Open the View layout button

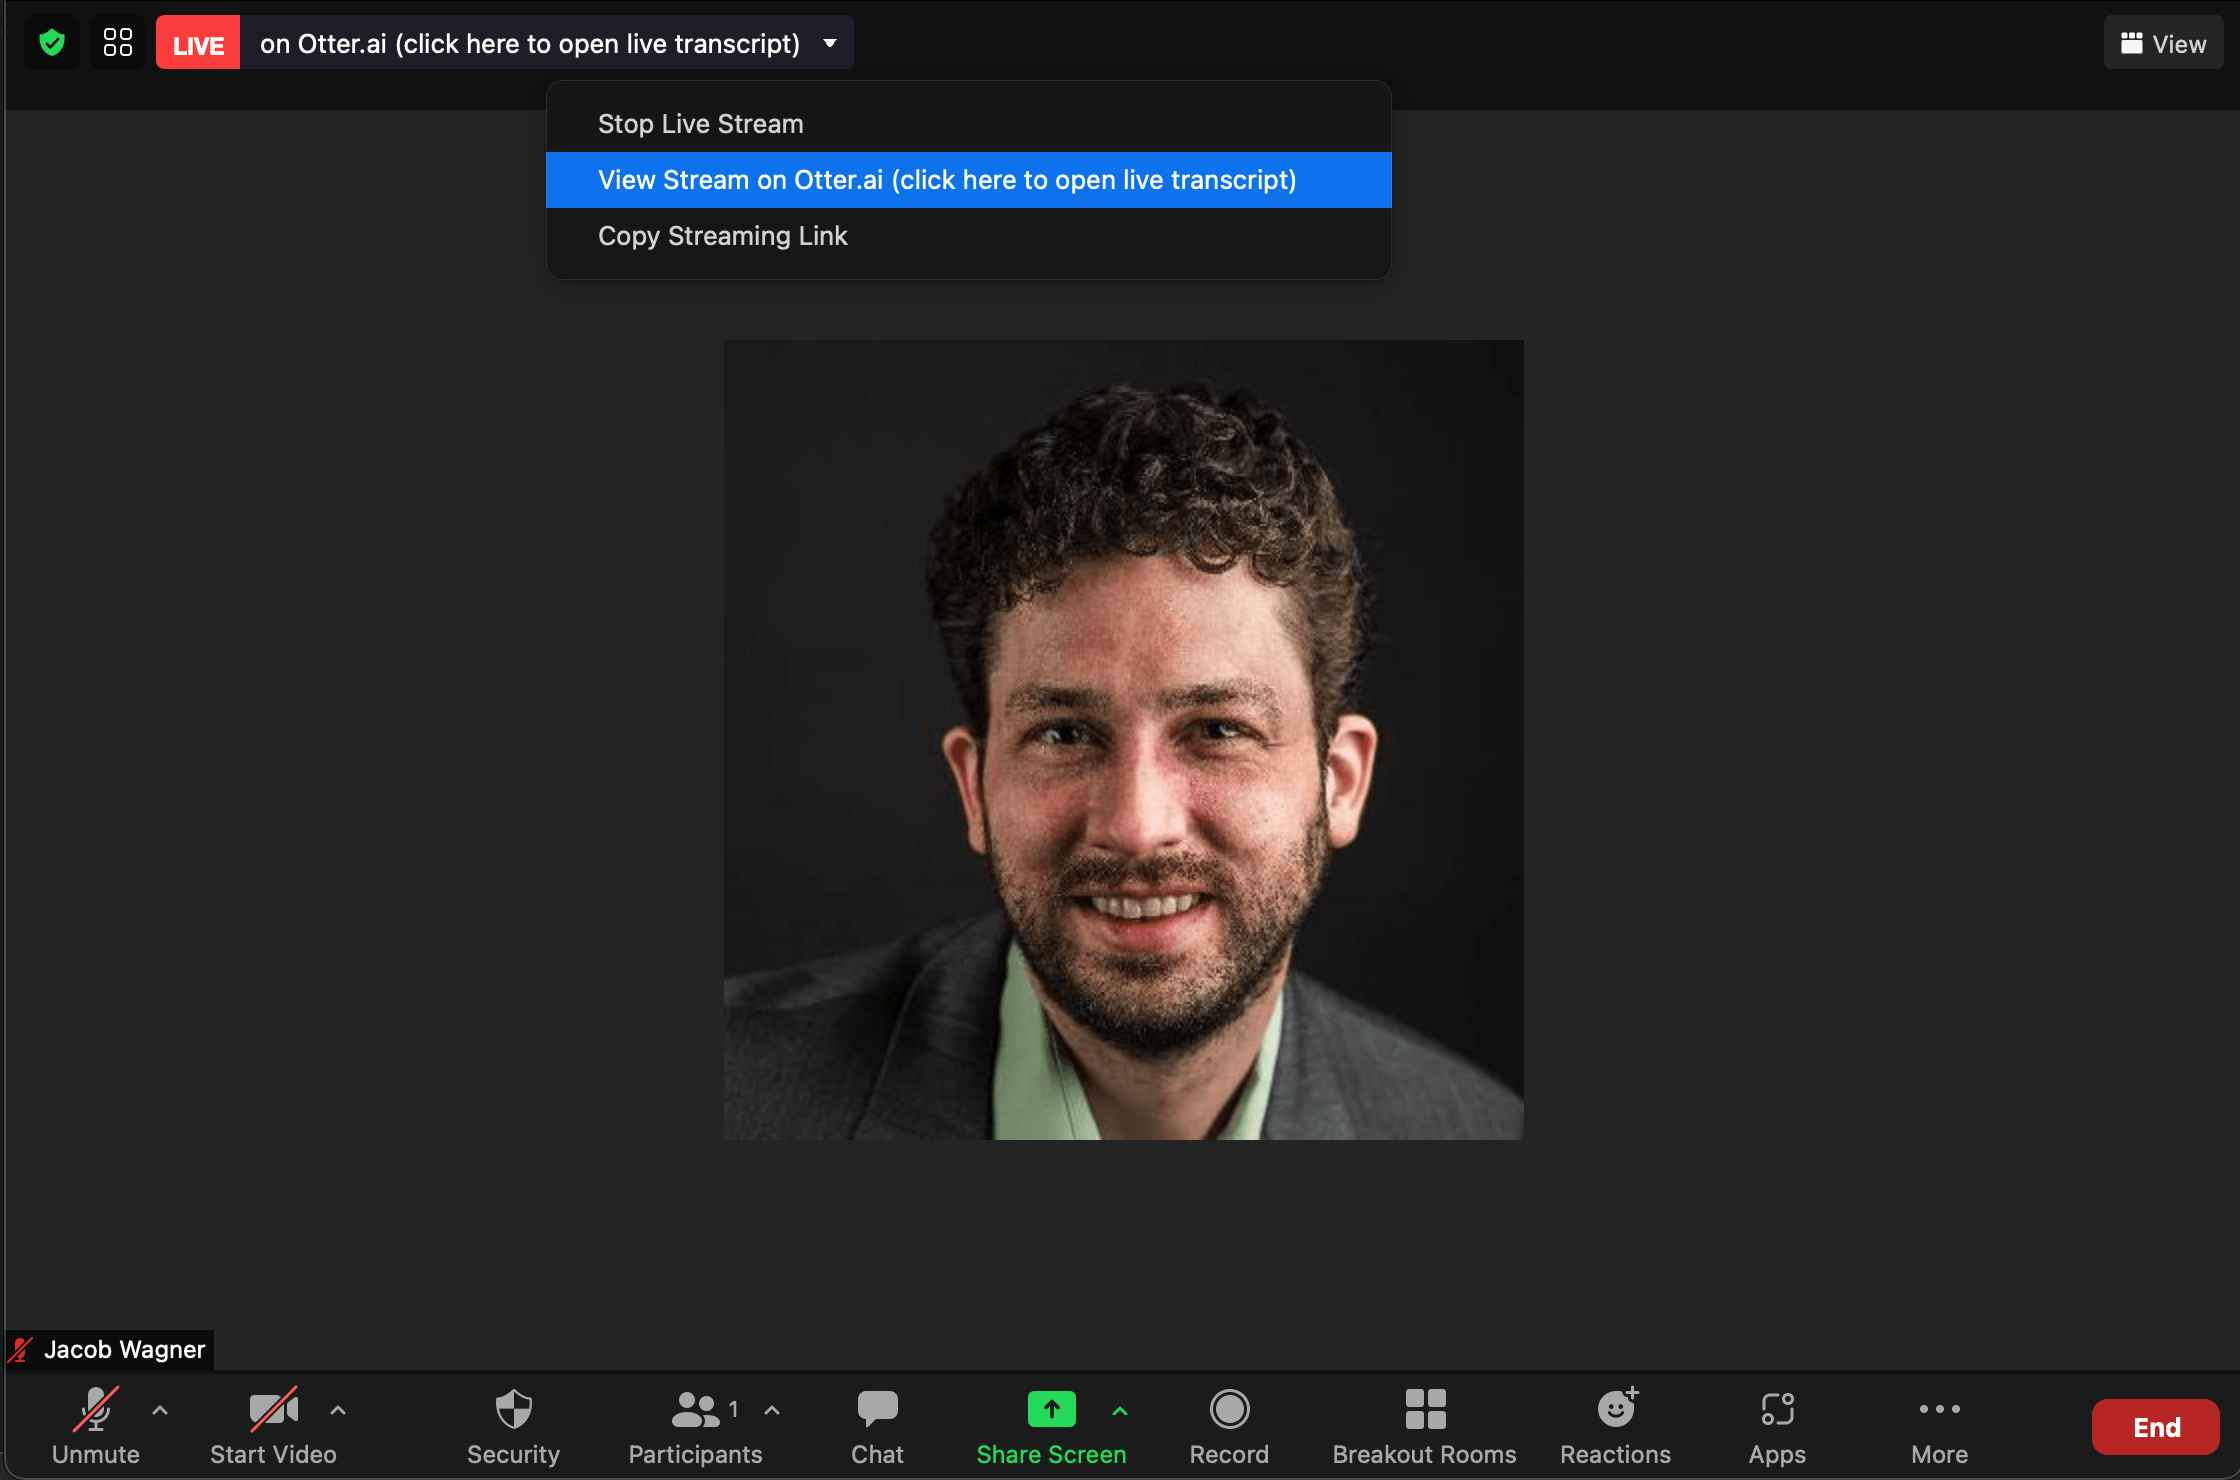click(2164, 43)
